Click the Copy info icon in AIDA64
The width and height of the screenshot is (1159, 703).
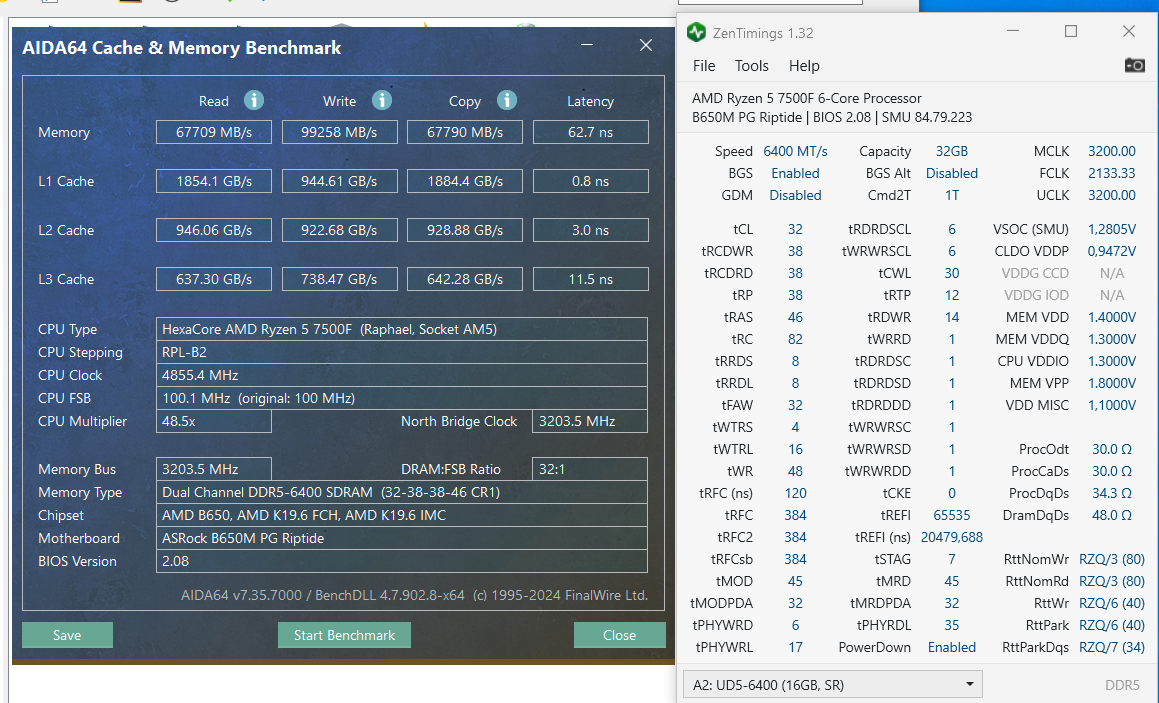pyautogui.click(x=506, y=100)
